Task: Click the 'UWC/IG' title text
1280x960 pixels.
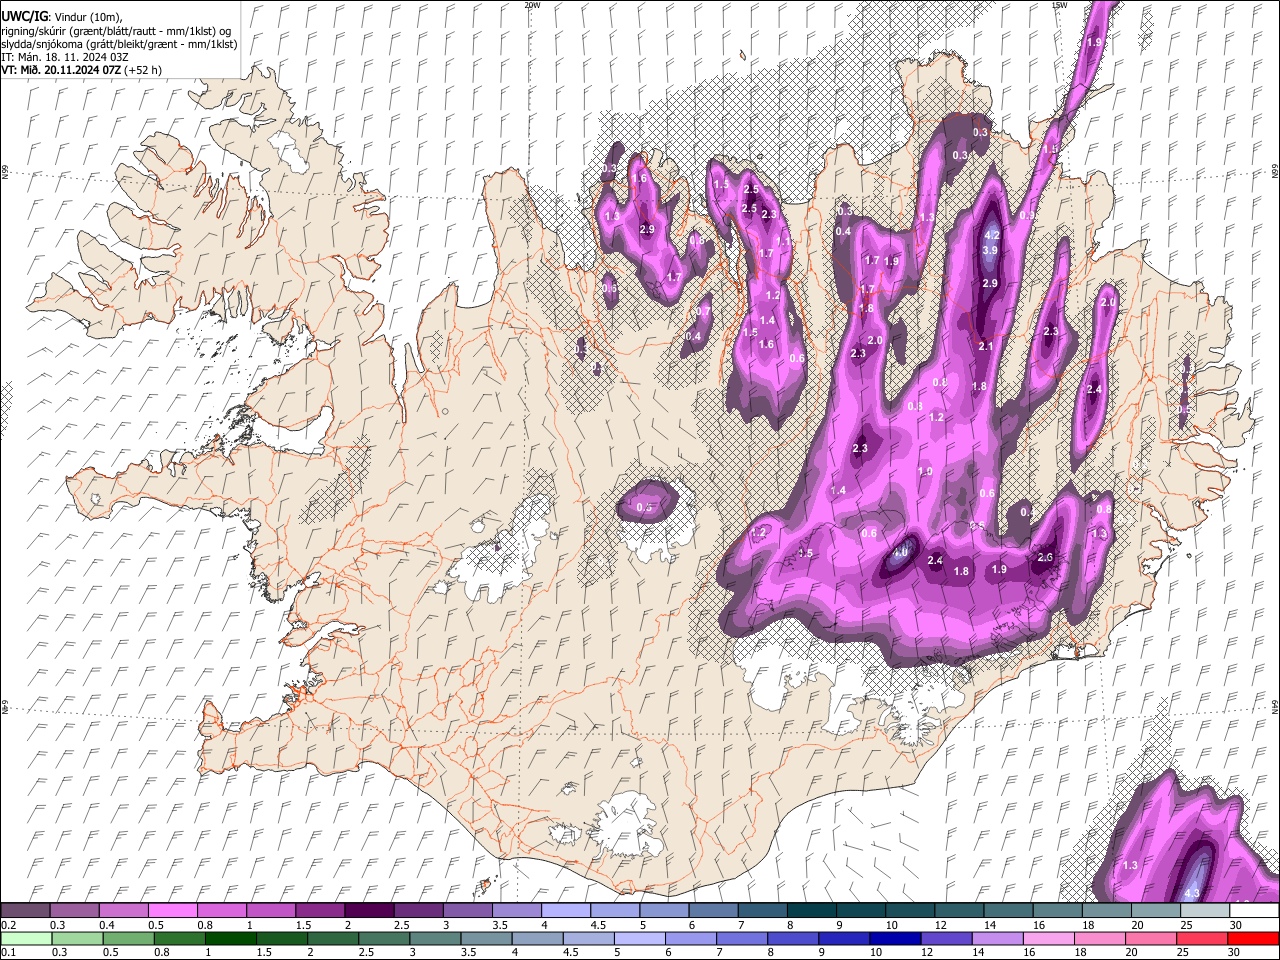Action: pos(23,17)
